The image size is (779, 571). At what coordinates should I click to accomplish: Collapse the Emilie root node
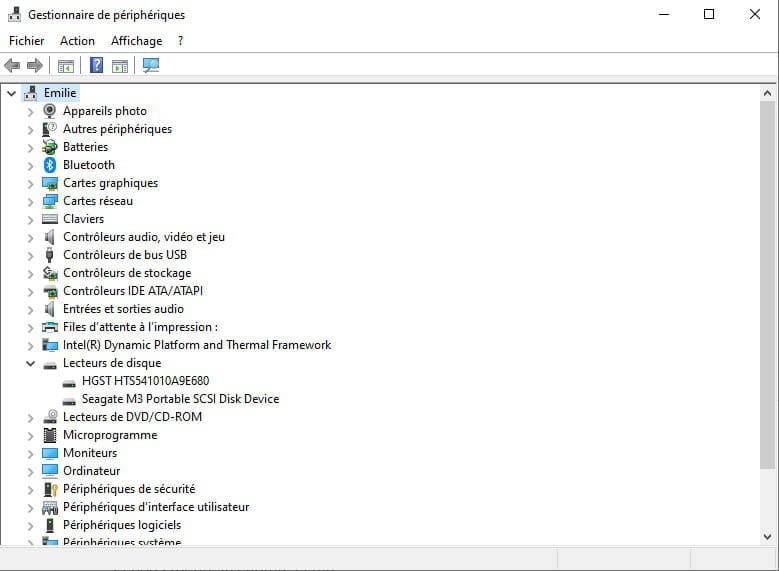click(11, 93)
